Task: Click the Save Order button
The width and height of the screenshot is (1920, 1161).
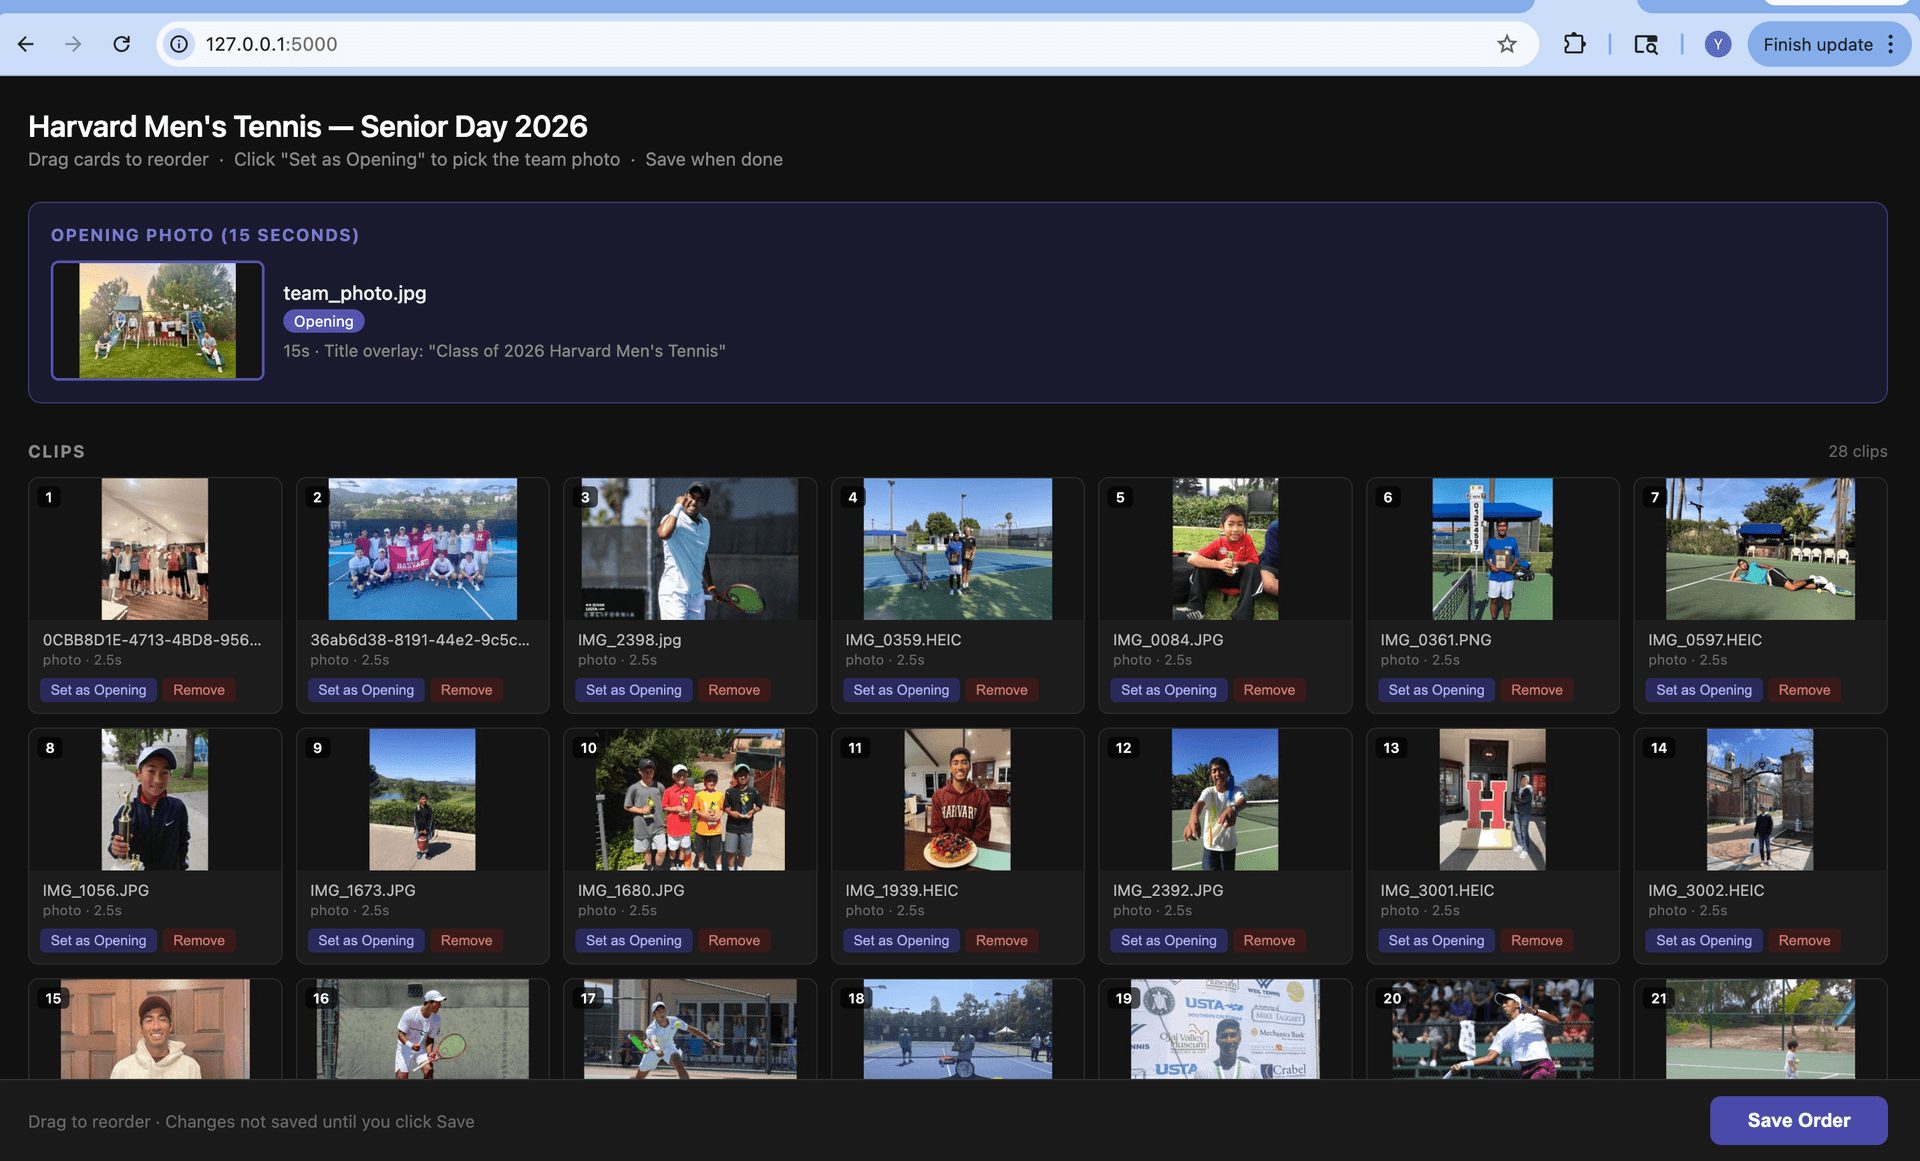Action: coord(1798,1120)
